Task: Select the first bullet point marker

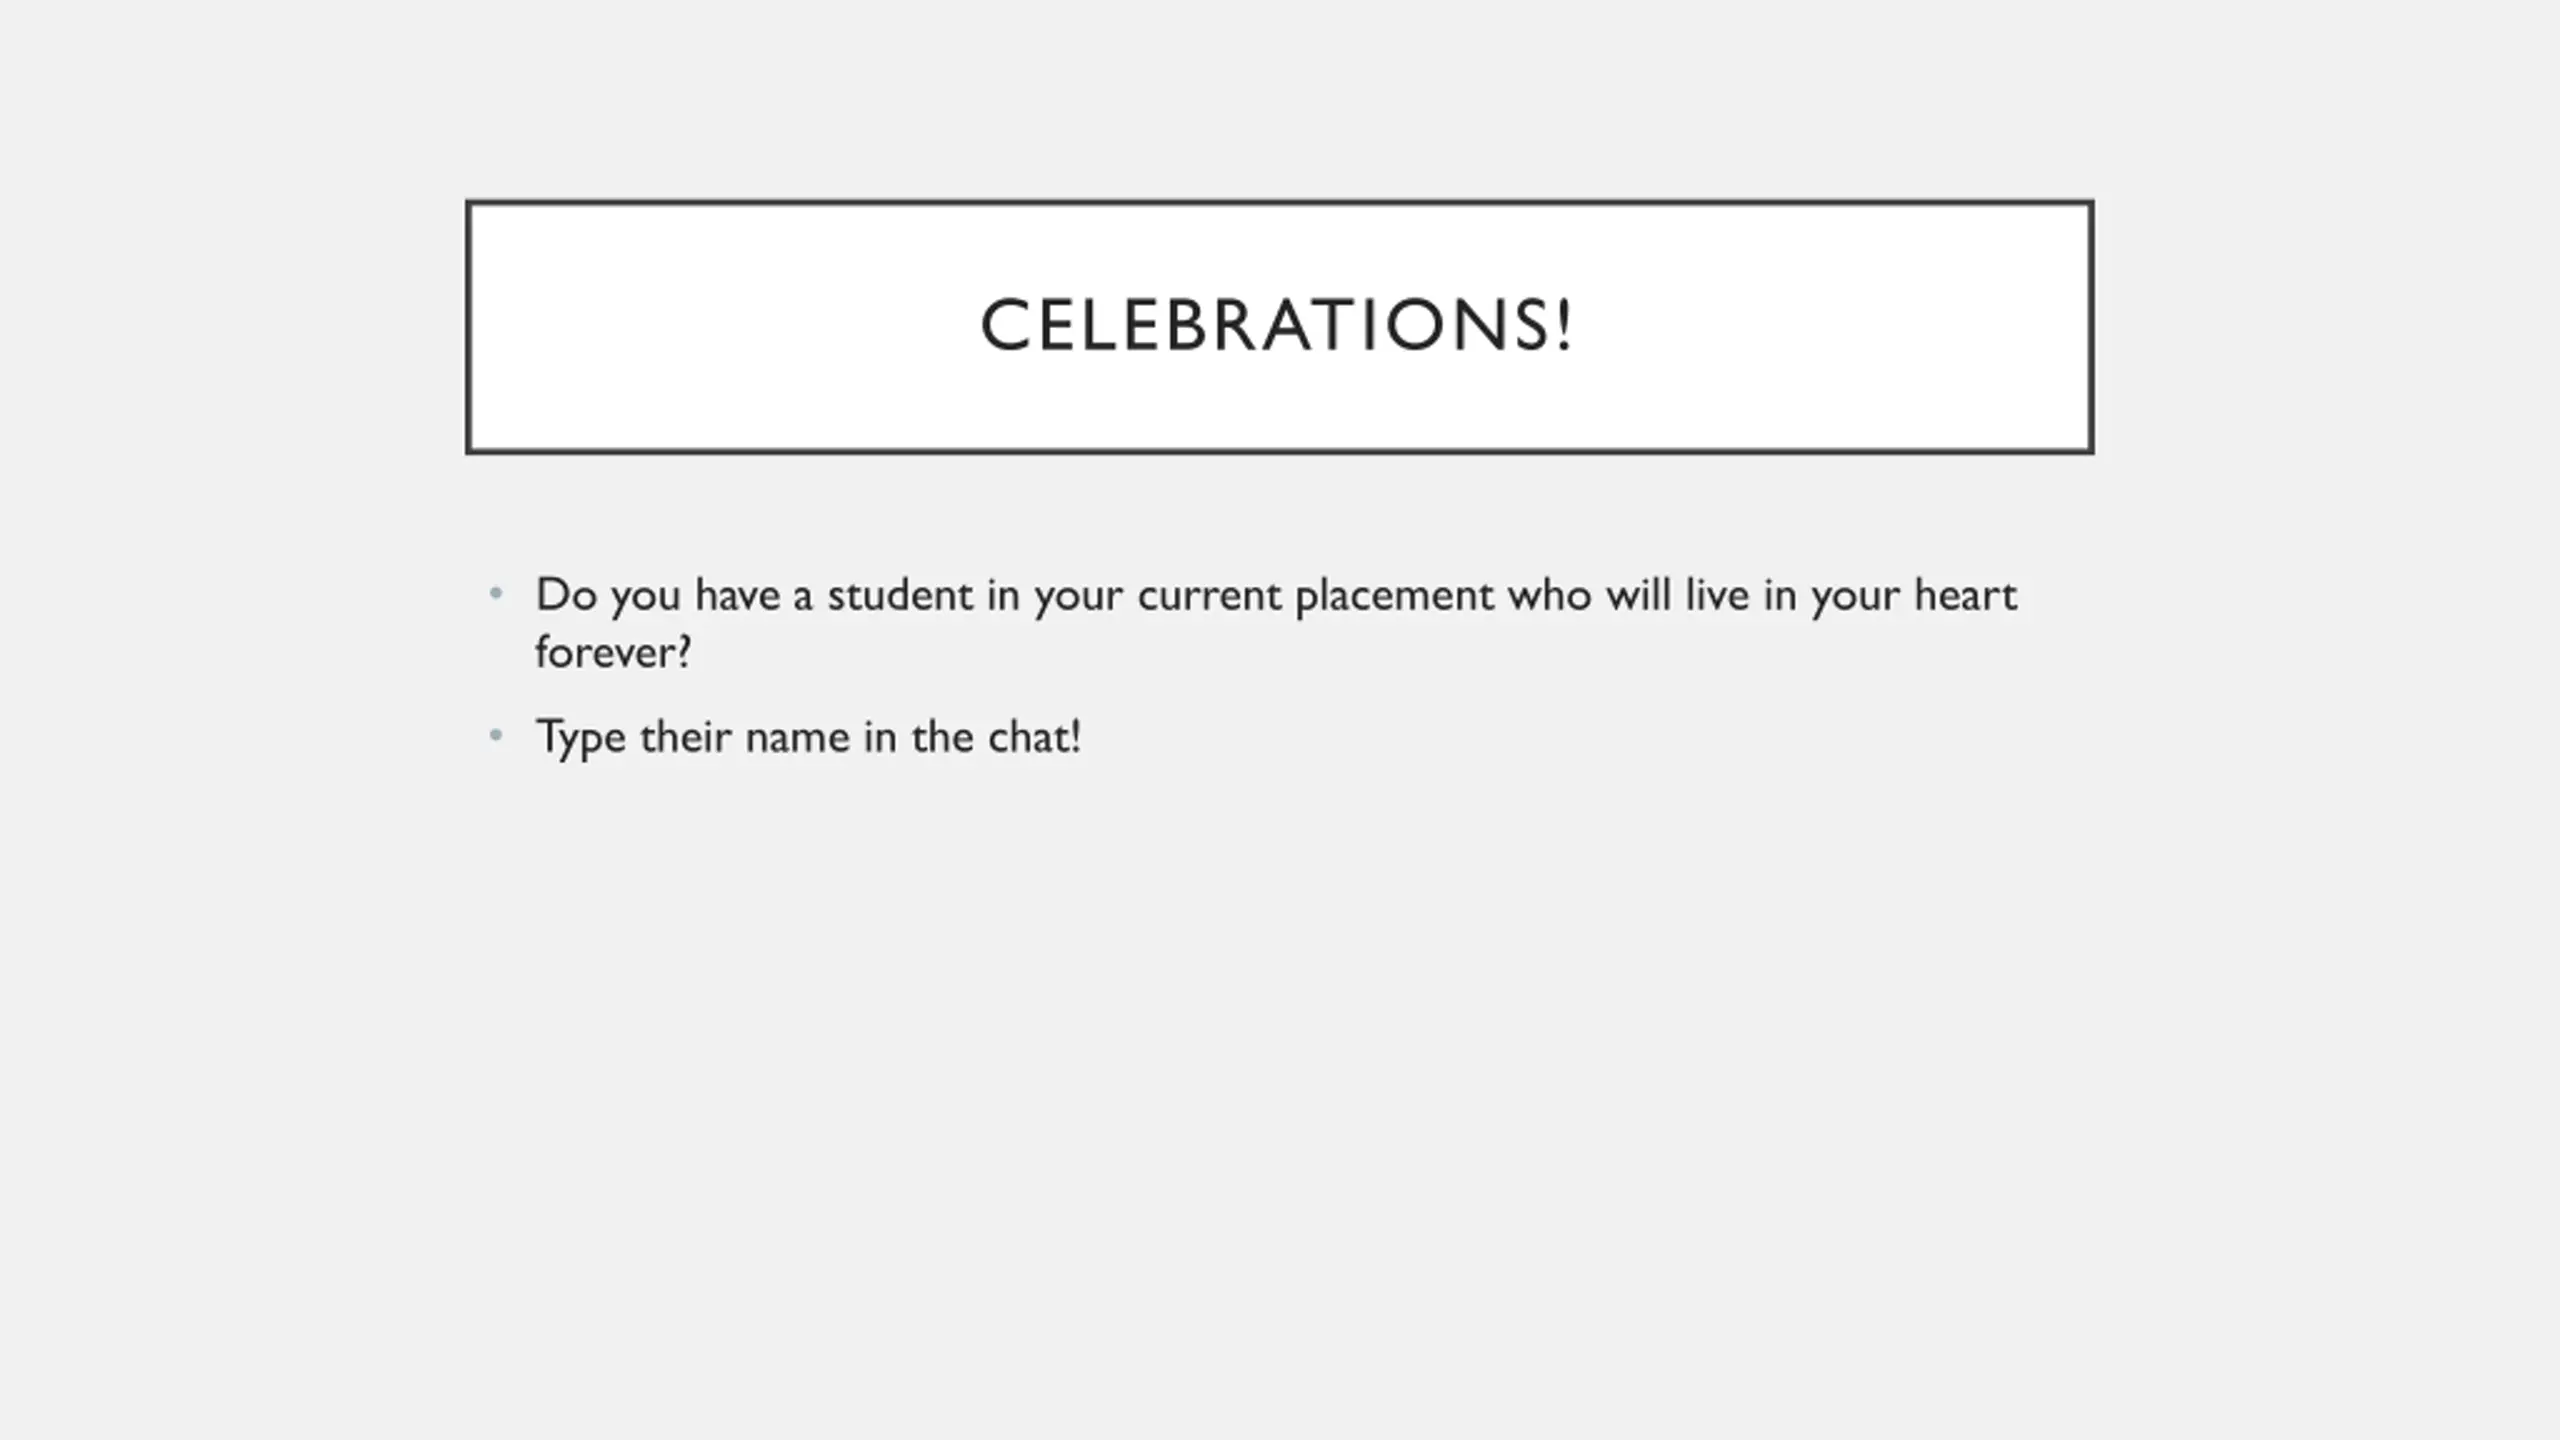Action: click(x=496, y=594)
